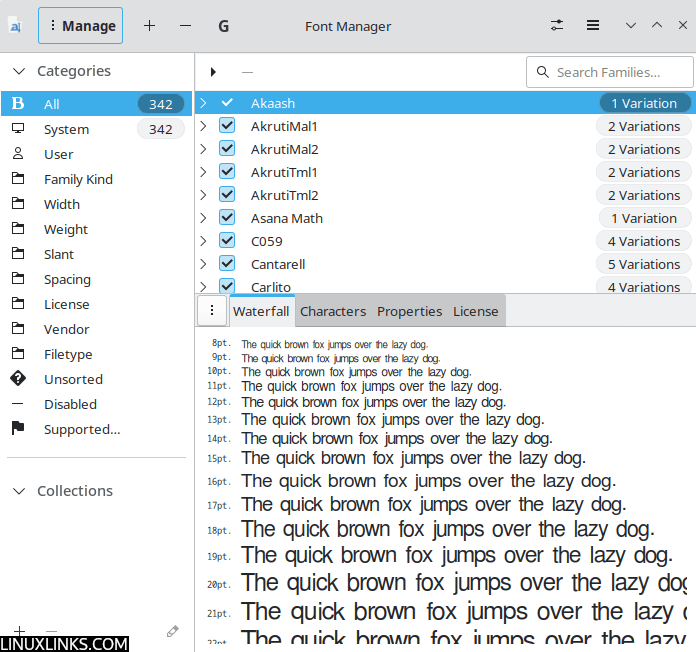696x652 pixels.
Task: Click the 18pt waterfall preview line
Action: pos(448,530)
